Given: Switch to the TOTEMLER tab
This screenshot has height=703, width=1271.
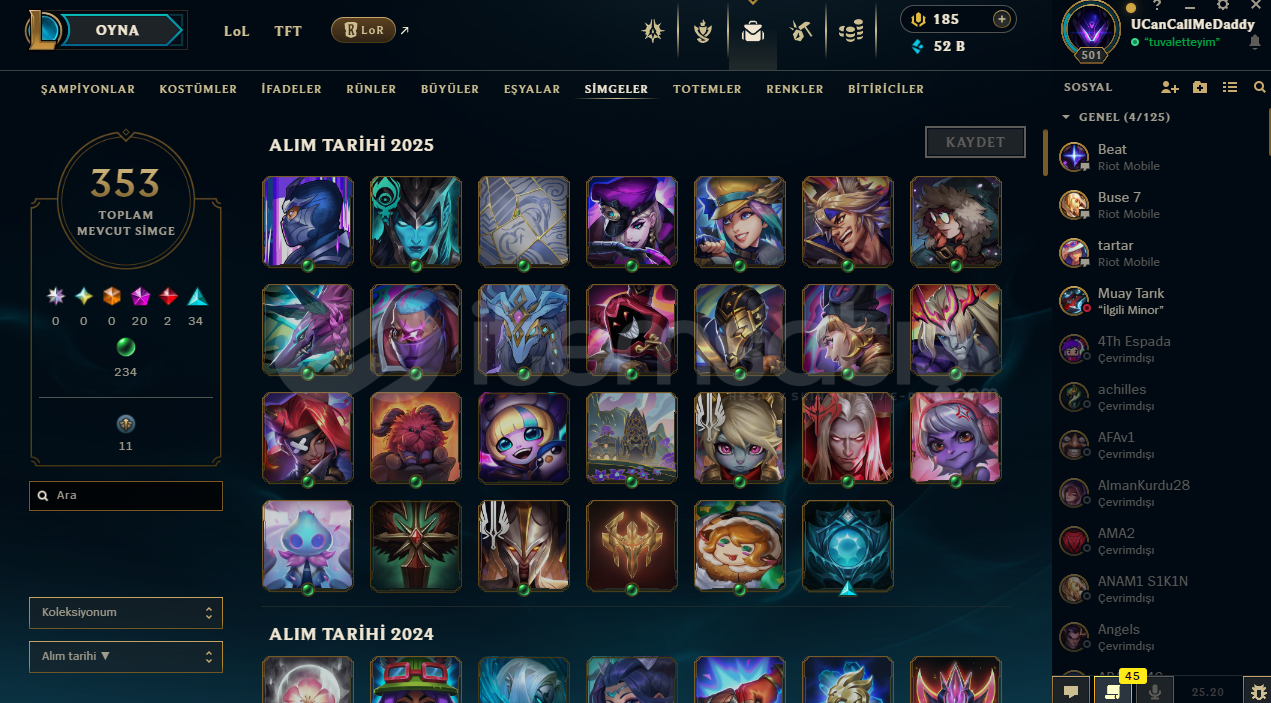Looking at the screenshot, I should pos(707,89).
